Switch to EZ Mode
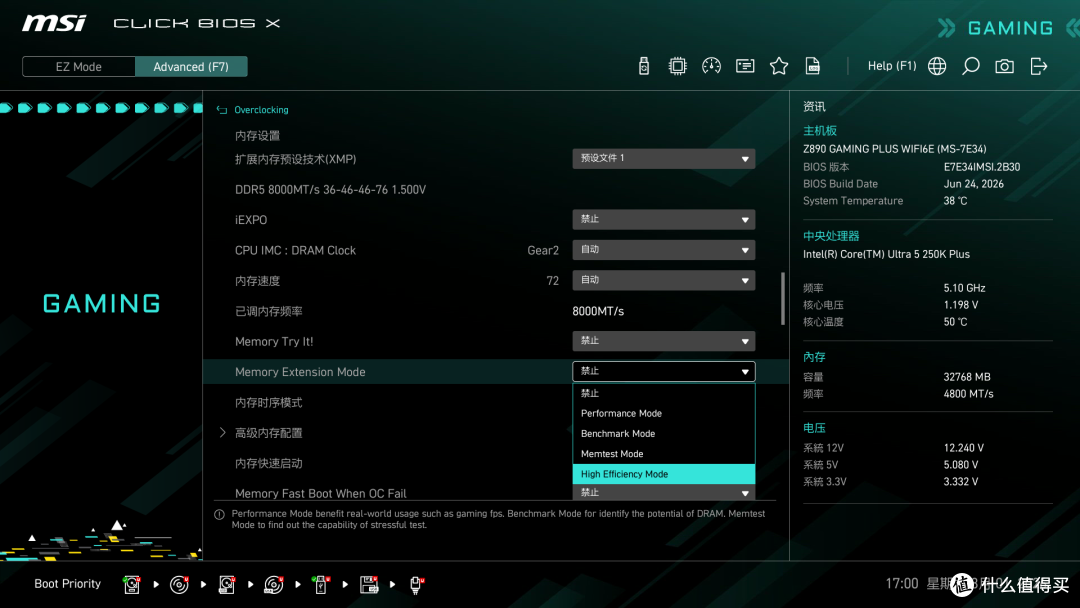 pyautogui.click(x=79, y=67)
